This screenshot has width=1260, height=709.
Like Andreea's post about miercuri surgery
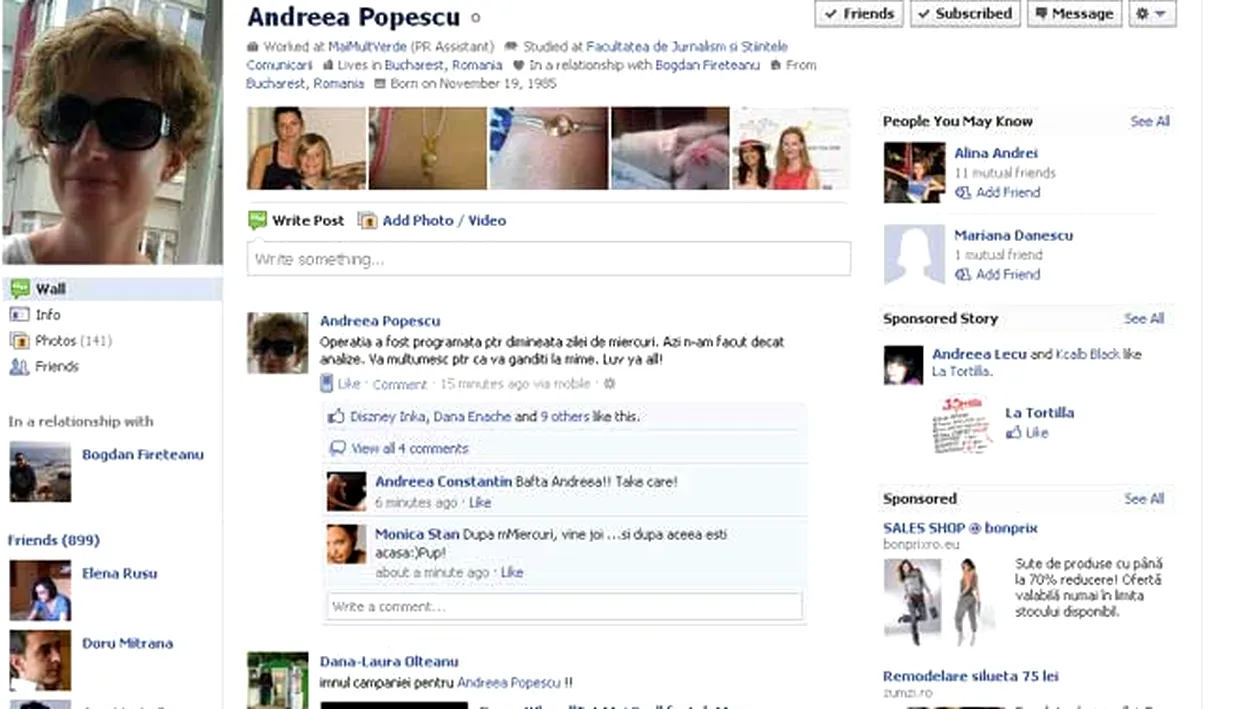pyautogui.click(x=348, y=383)
